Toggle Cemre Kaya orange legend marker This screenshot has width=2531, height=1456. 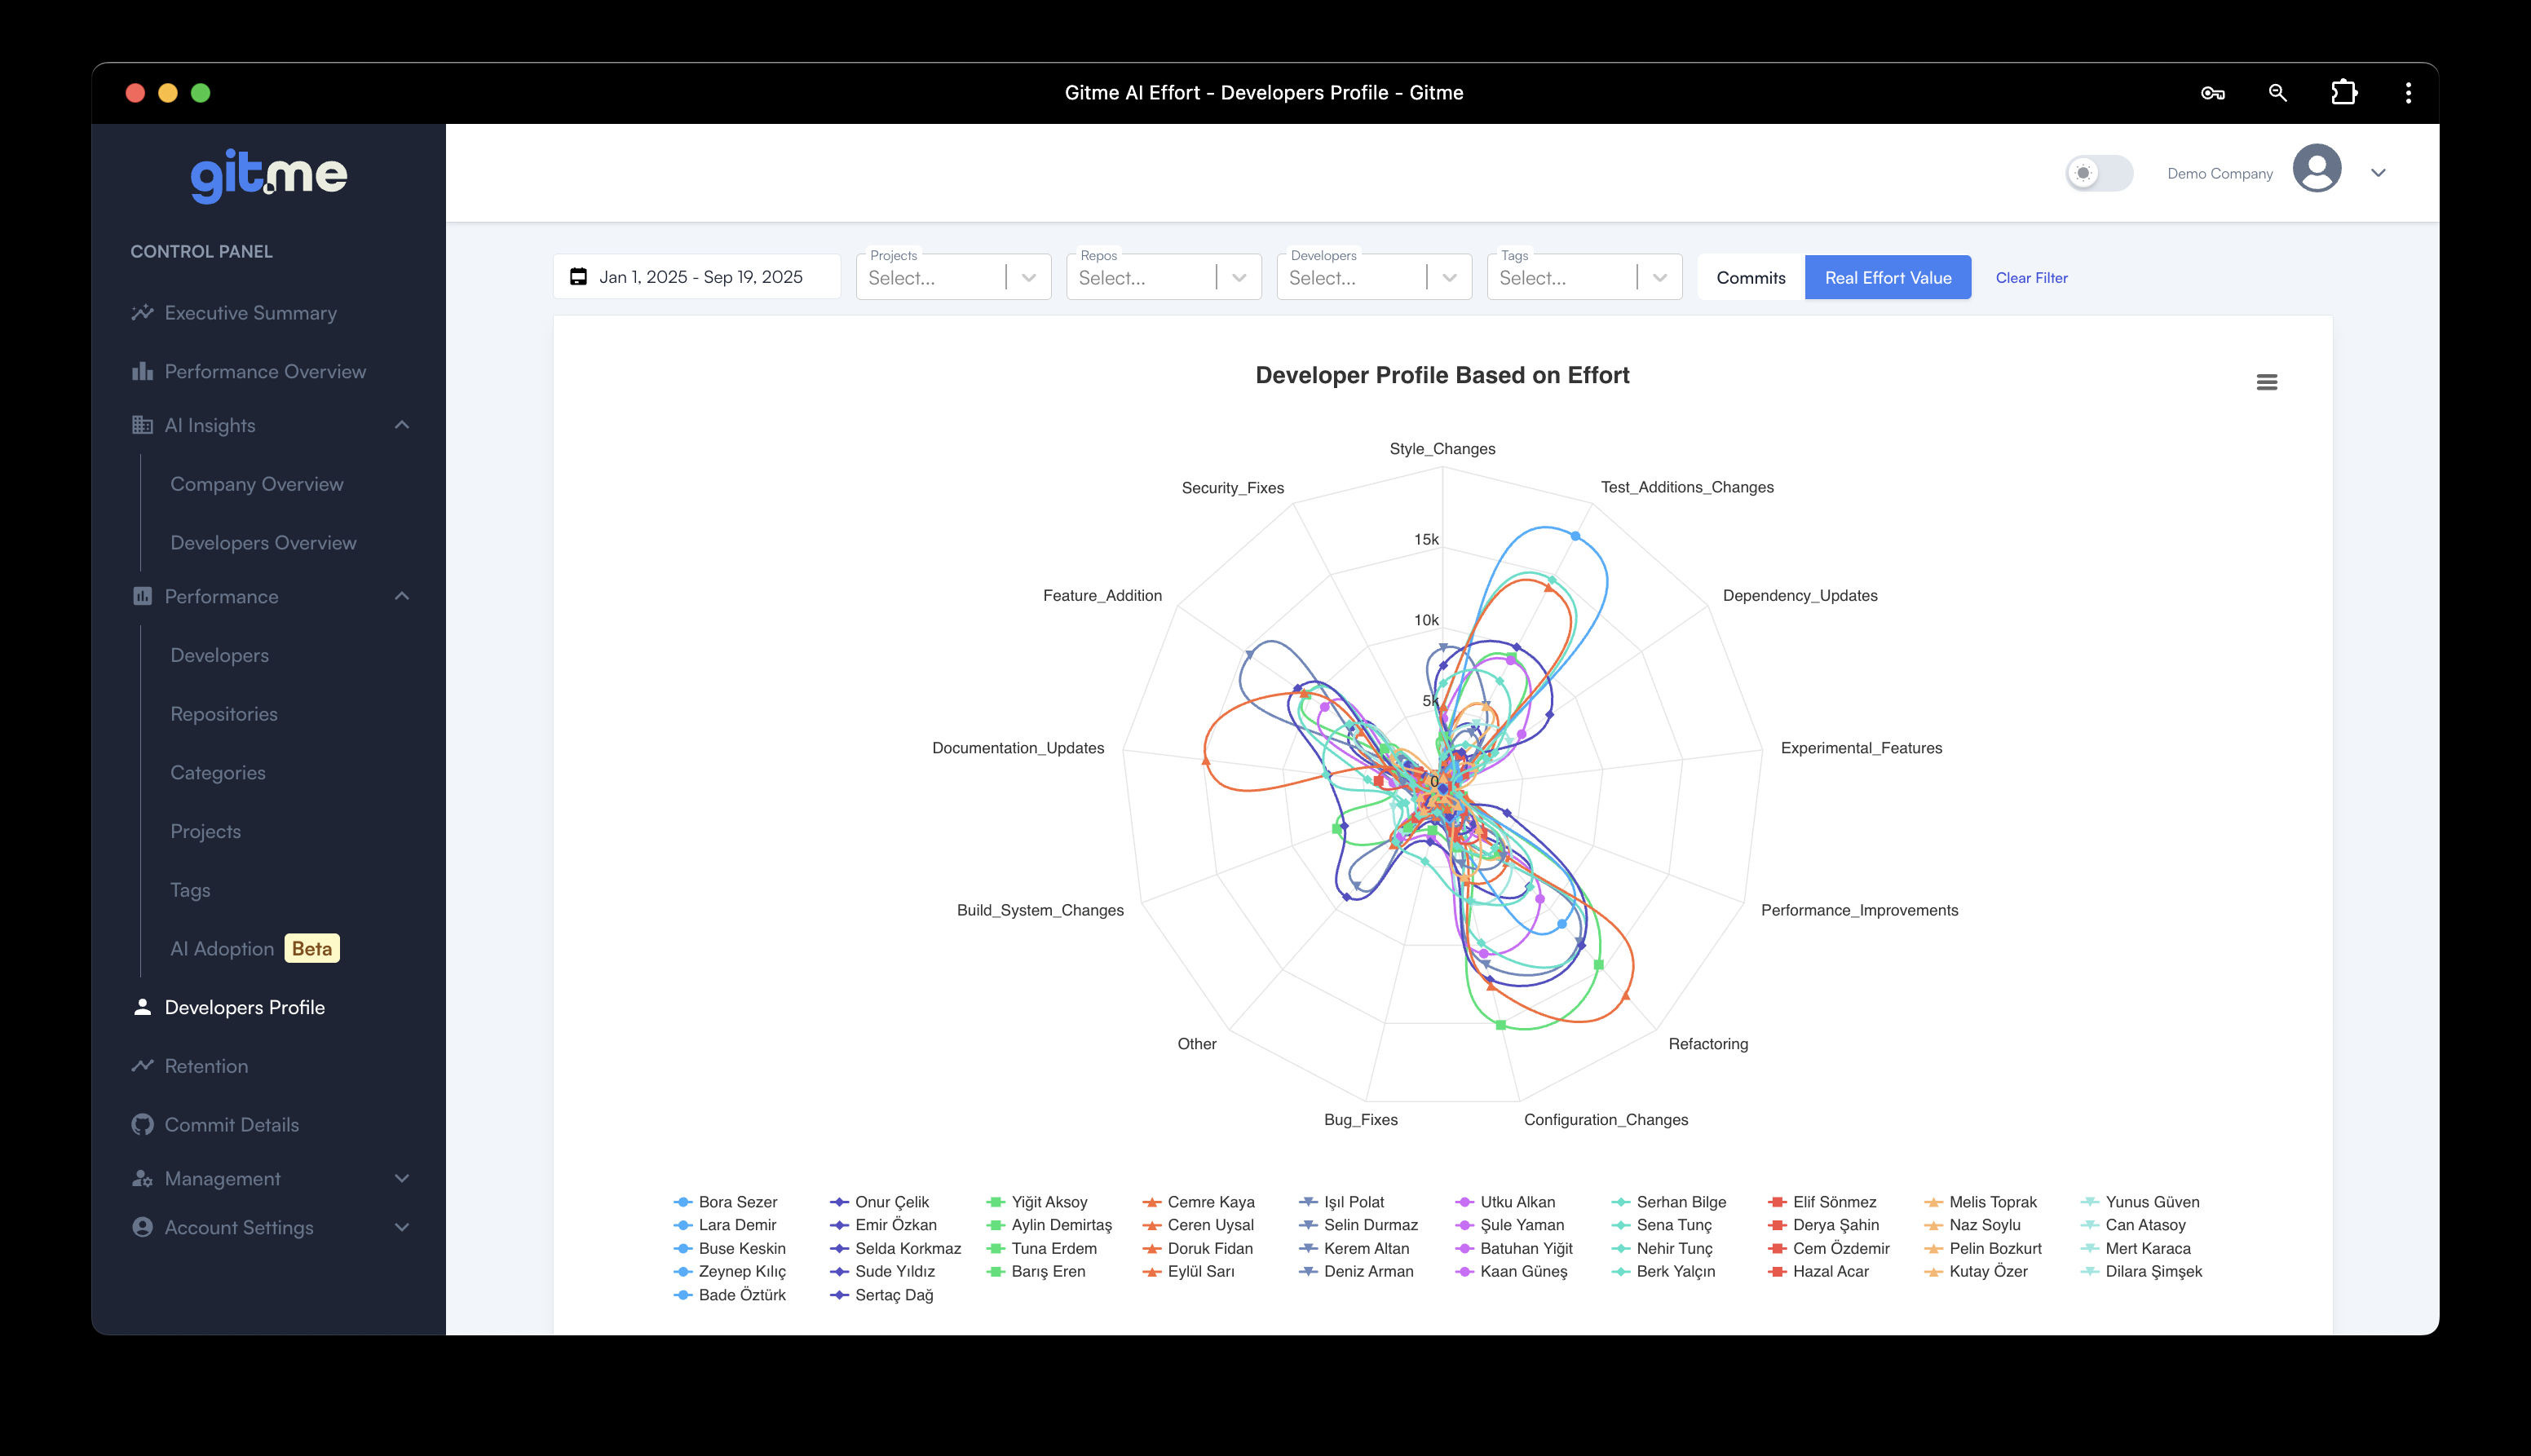click(x=1152, y=1202)
